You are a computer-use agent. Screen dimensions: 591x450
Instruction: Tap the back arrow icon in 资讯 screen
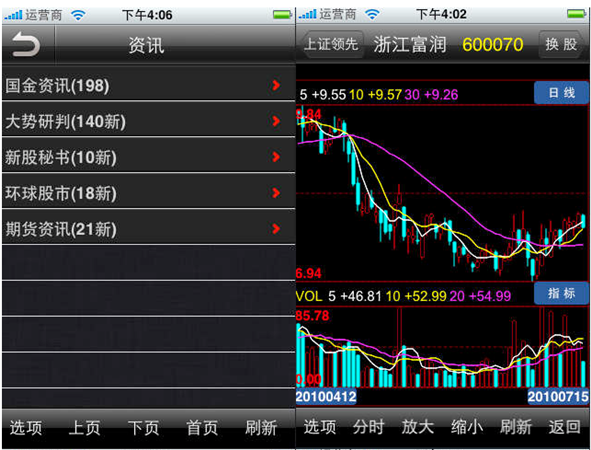[26, 44]
